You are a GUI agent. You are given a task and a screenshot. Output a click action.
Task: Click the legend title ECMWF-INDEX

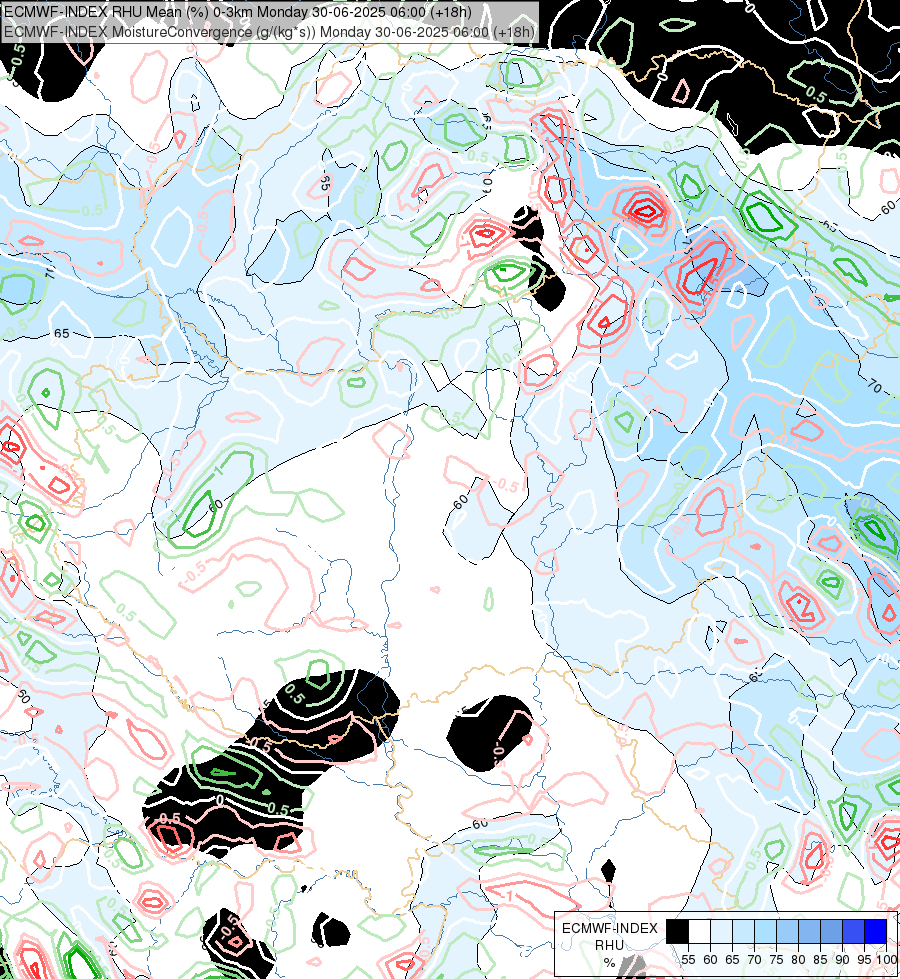pyautogui.click(x=610, y=928)
